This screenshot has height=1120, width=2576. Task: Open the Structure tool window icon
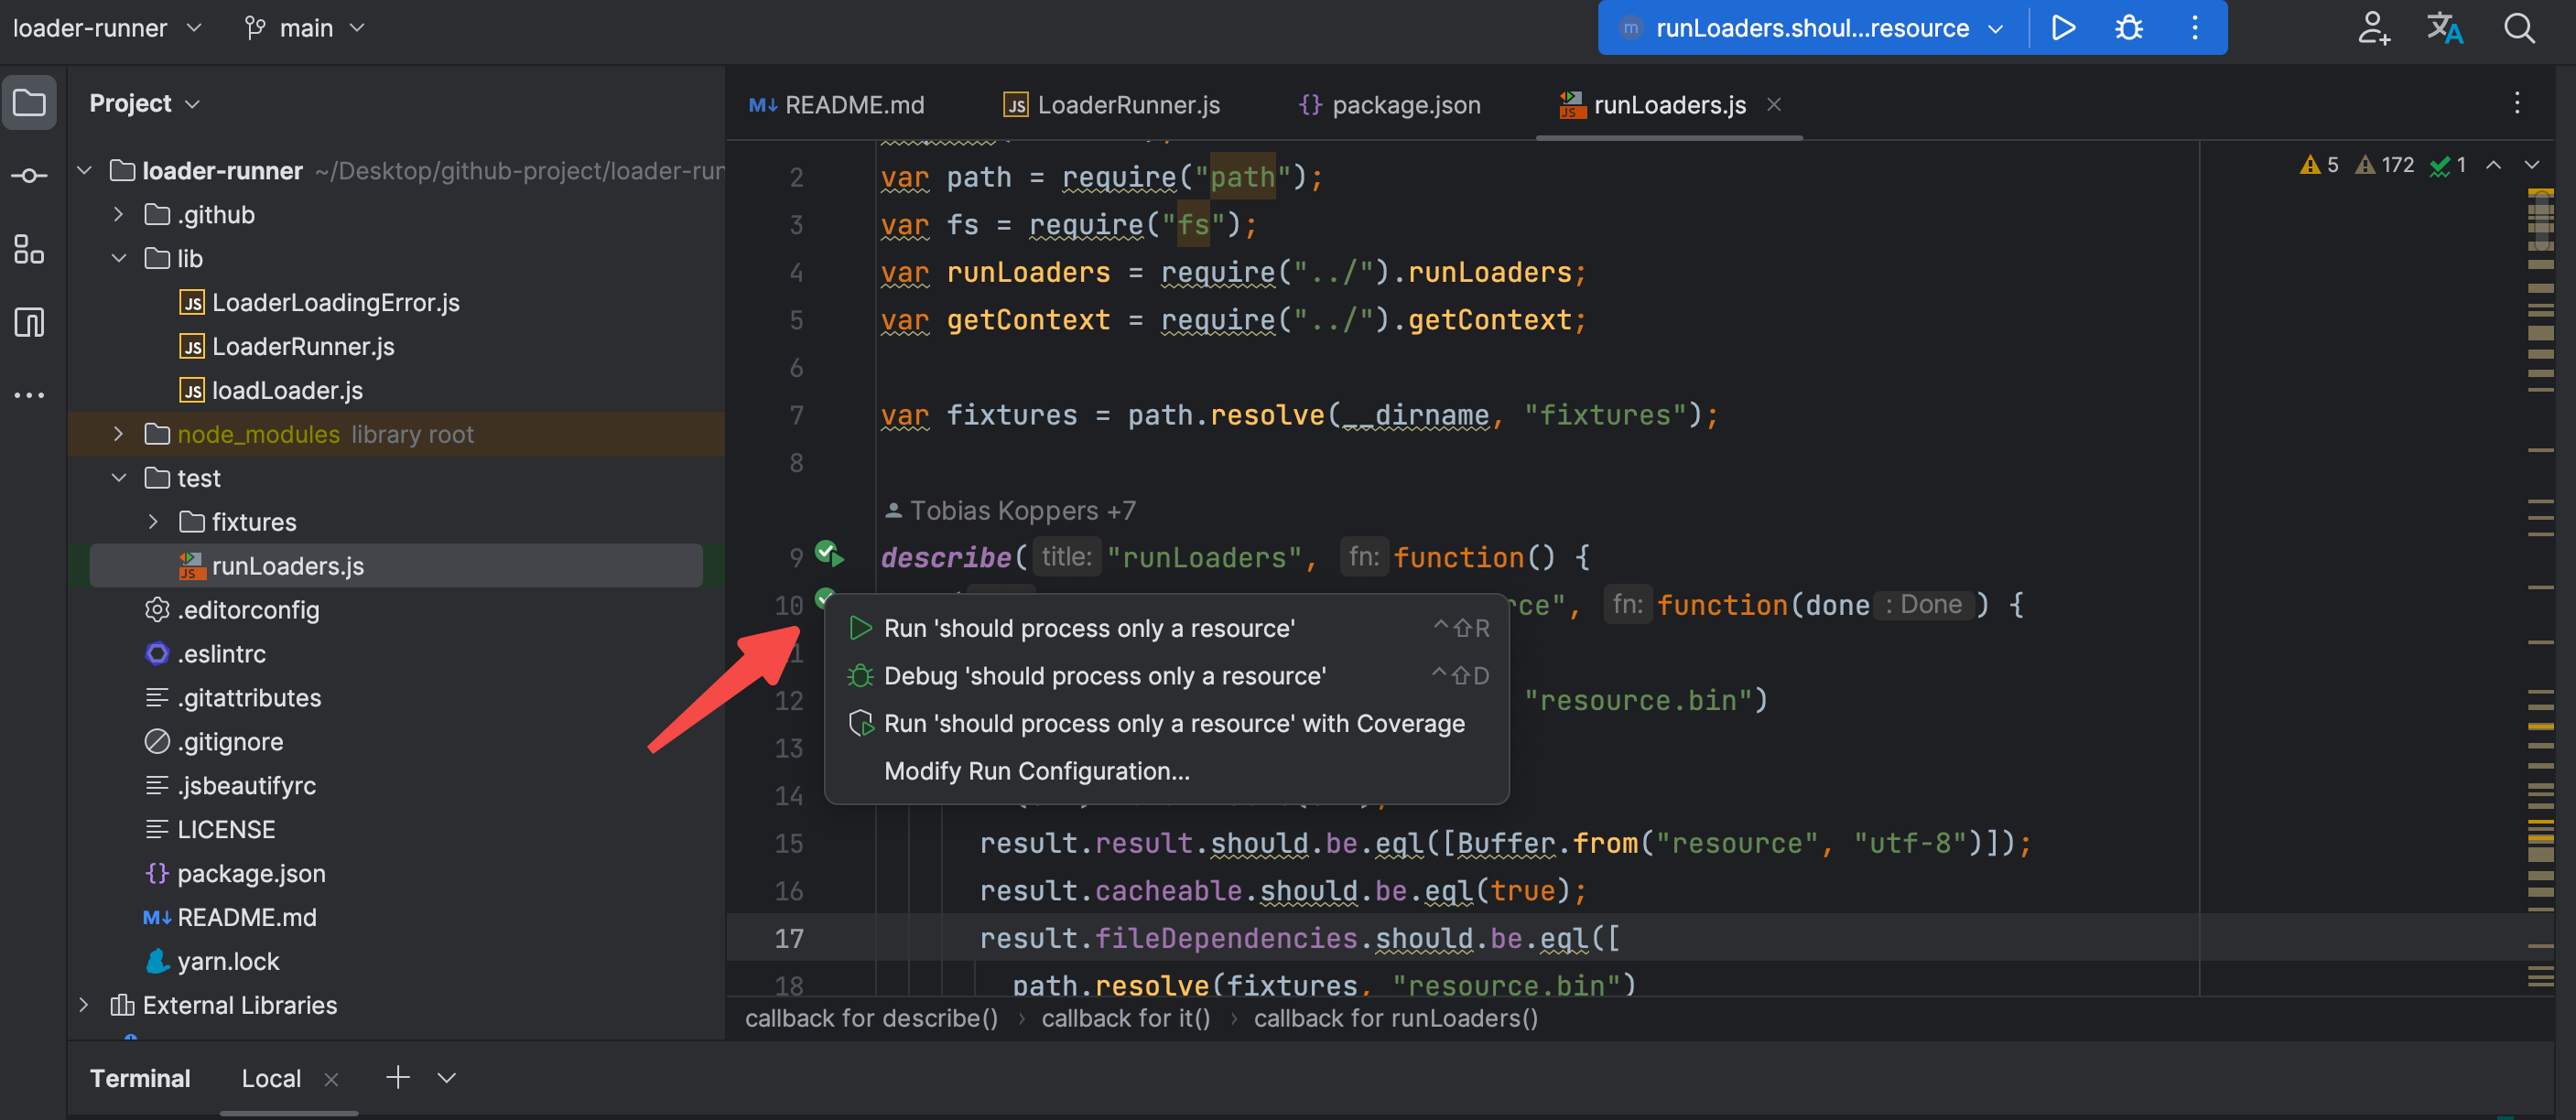(29, 249)
